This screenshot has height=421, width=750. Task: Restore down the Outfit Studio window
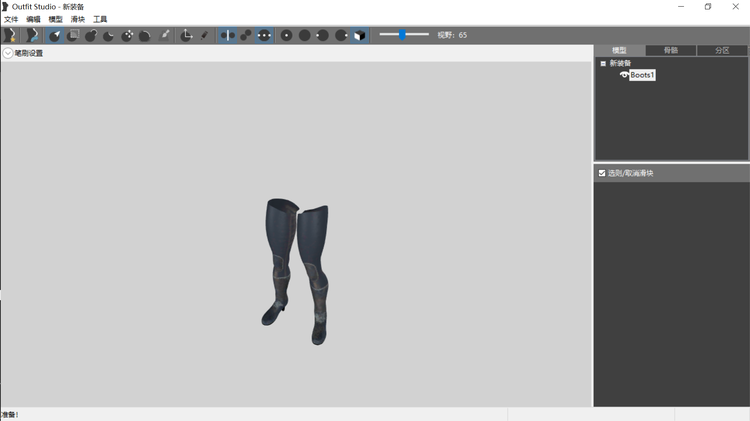[x=708, y=7]
